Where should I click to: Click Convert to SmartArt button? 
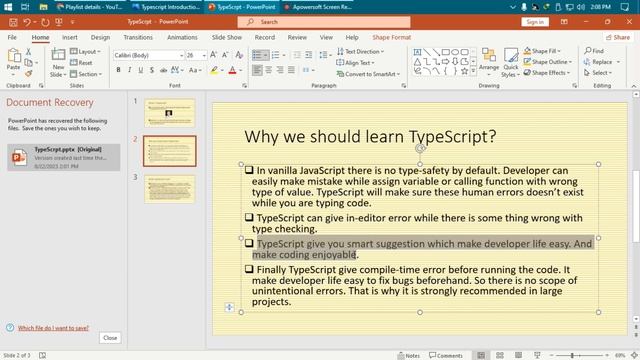click(x=368, y=74)
